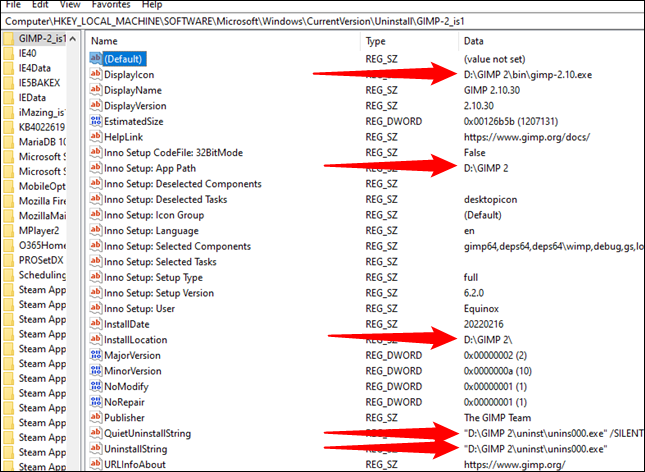The width and height of the screenshot is (645, 472).
Task: Click the InstallDate string value icon
Action: (x=95, y=324)
